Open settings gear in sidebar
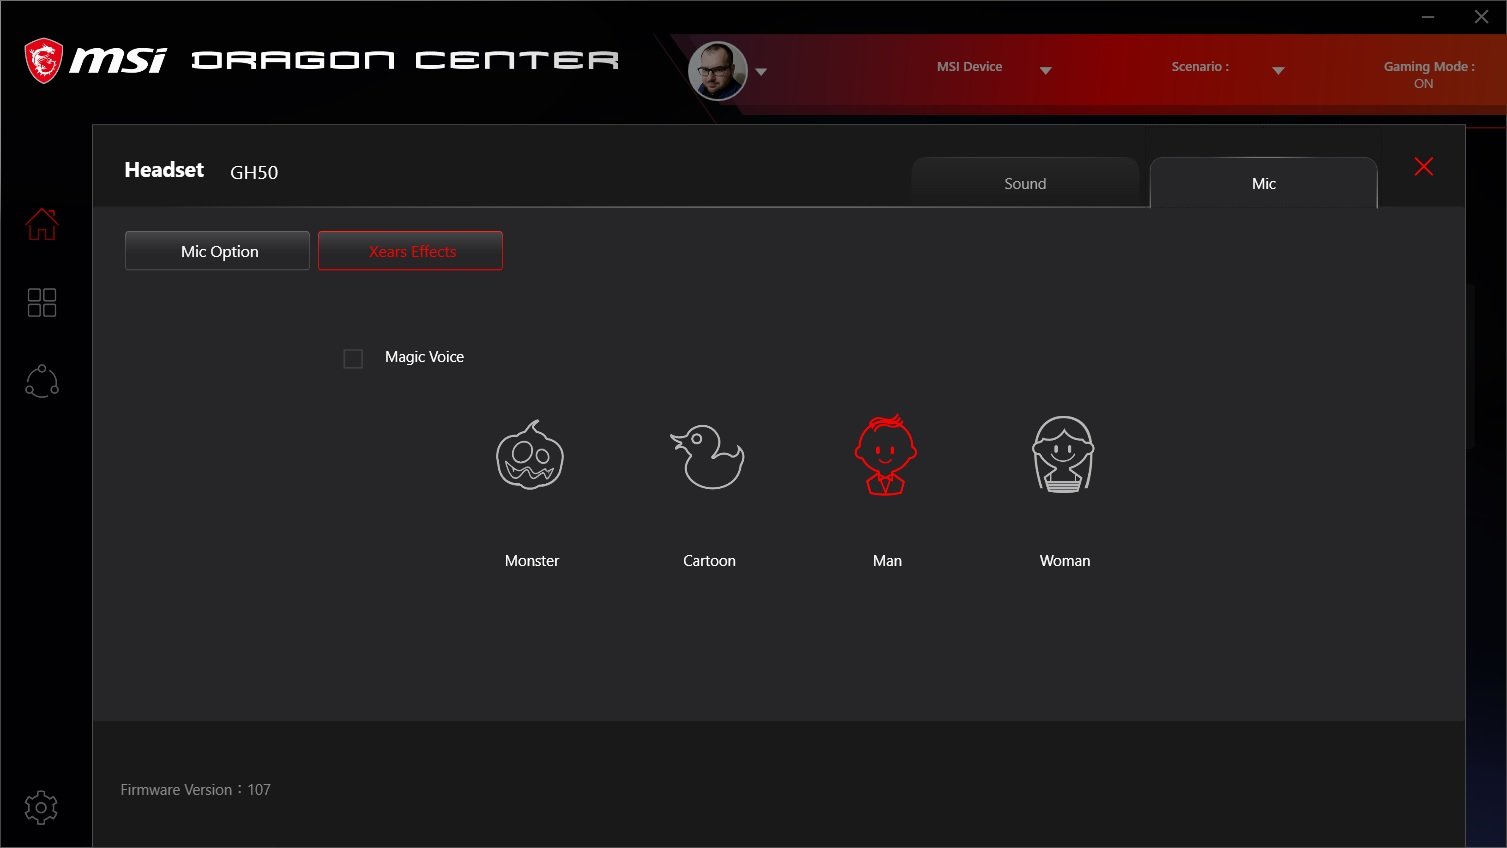1507x848 pixels. tap(41, 807)
